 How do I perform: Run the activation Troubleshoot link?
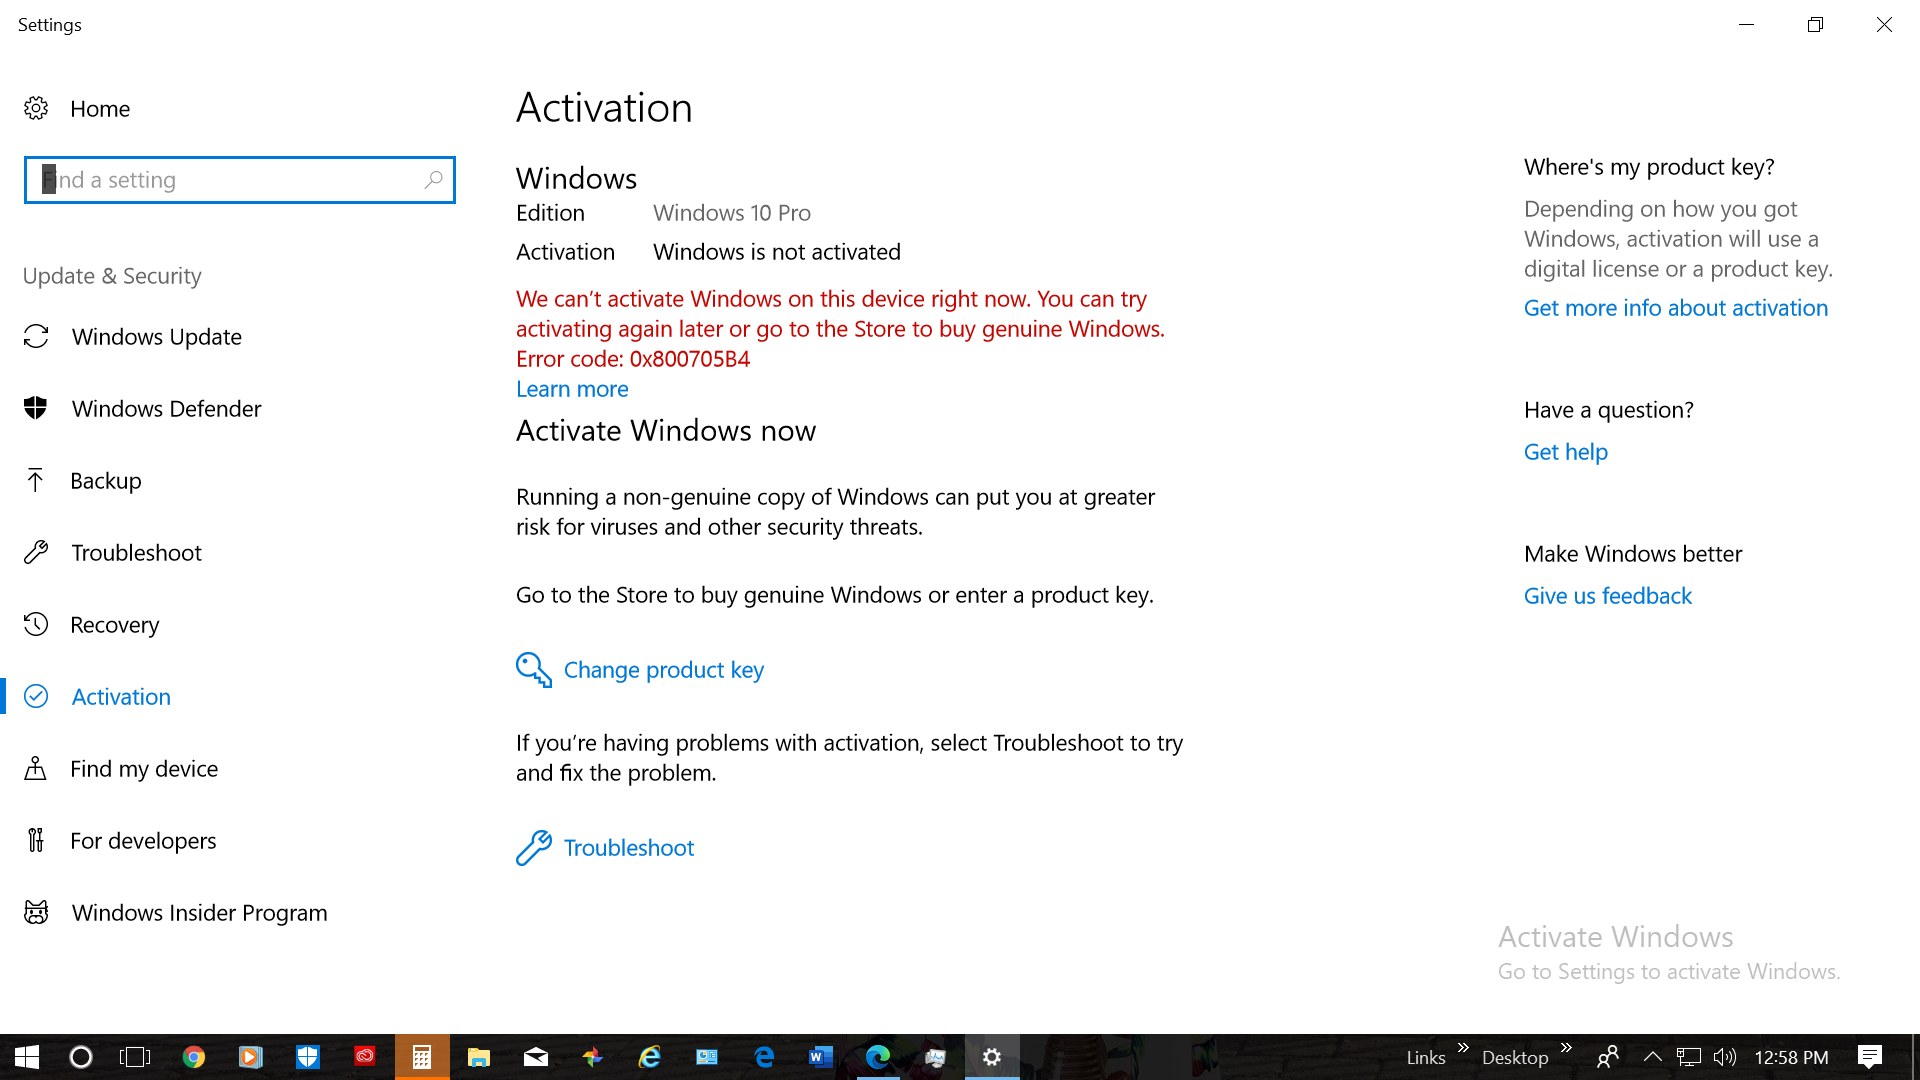click(629, 848)
